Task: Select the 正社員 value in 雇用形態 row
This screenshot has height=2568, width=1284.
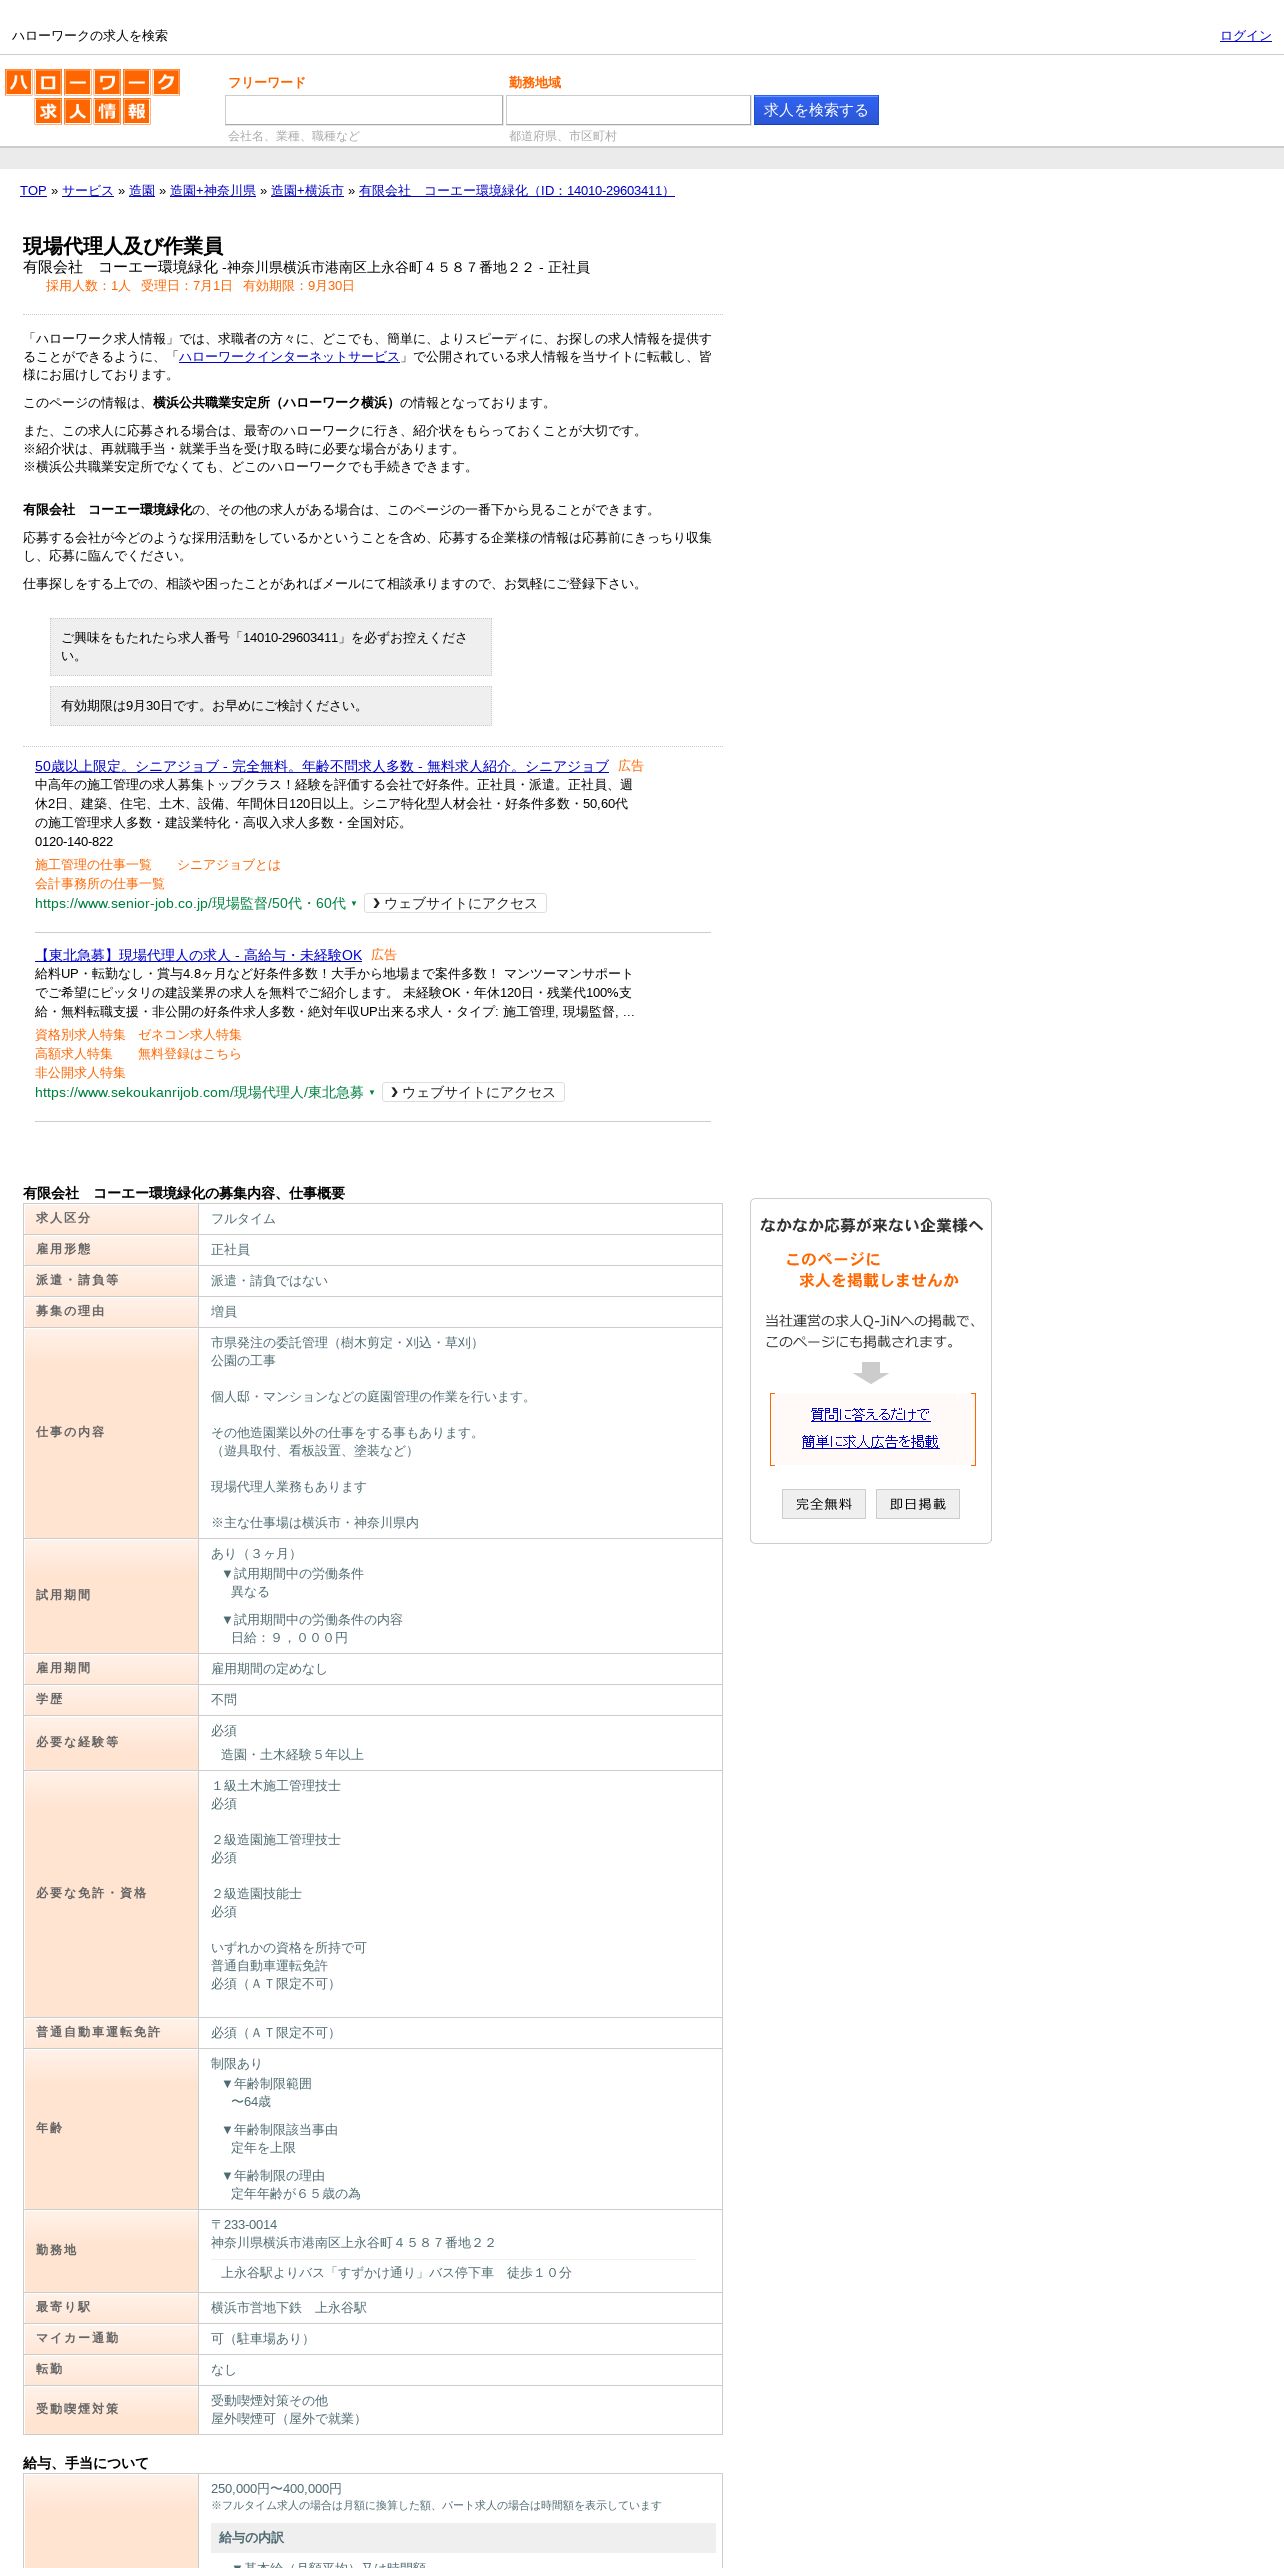Action: [x=231, y=1250]
